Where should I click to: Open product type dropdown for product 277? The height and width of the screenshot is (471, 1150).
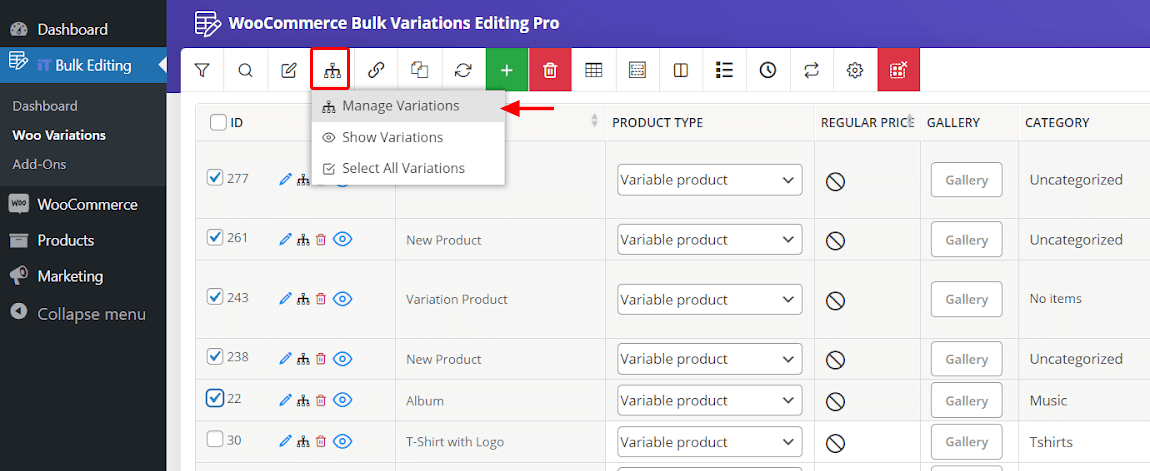coord(709,180)
